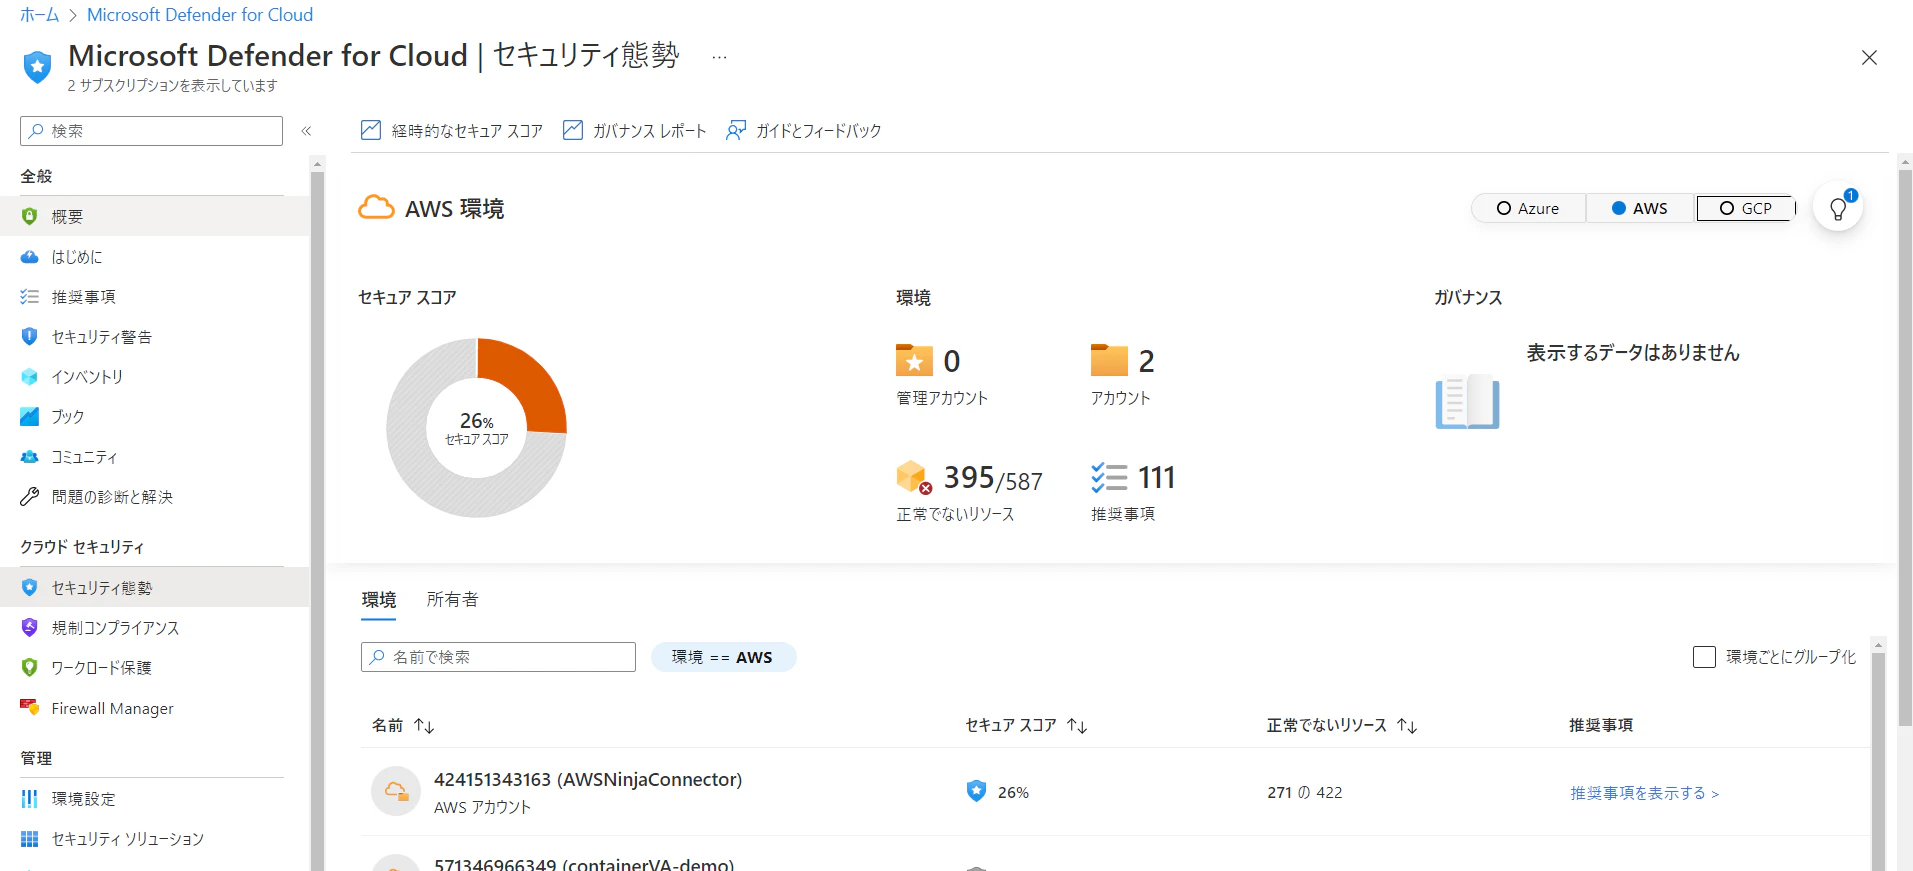Switch to the 所有者 tab
Viewport: 1913px width, 871px height.
coord(453,600)
